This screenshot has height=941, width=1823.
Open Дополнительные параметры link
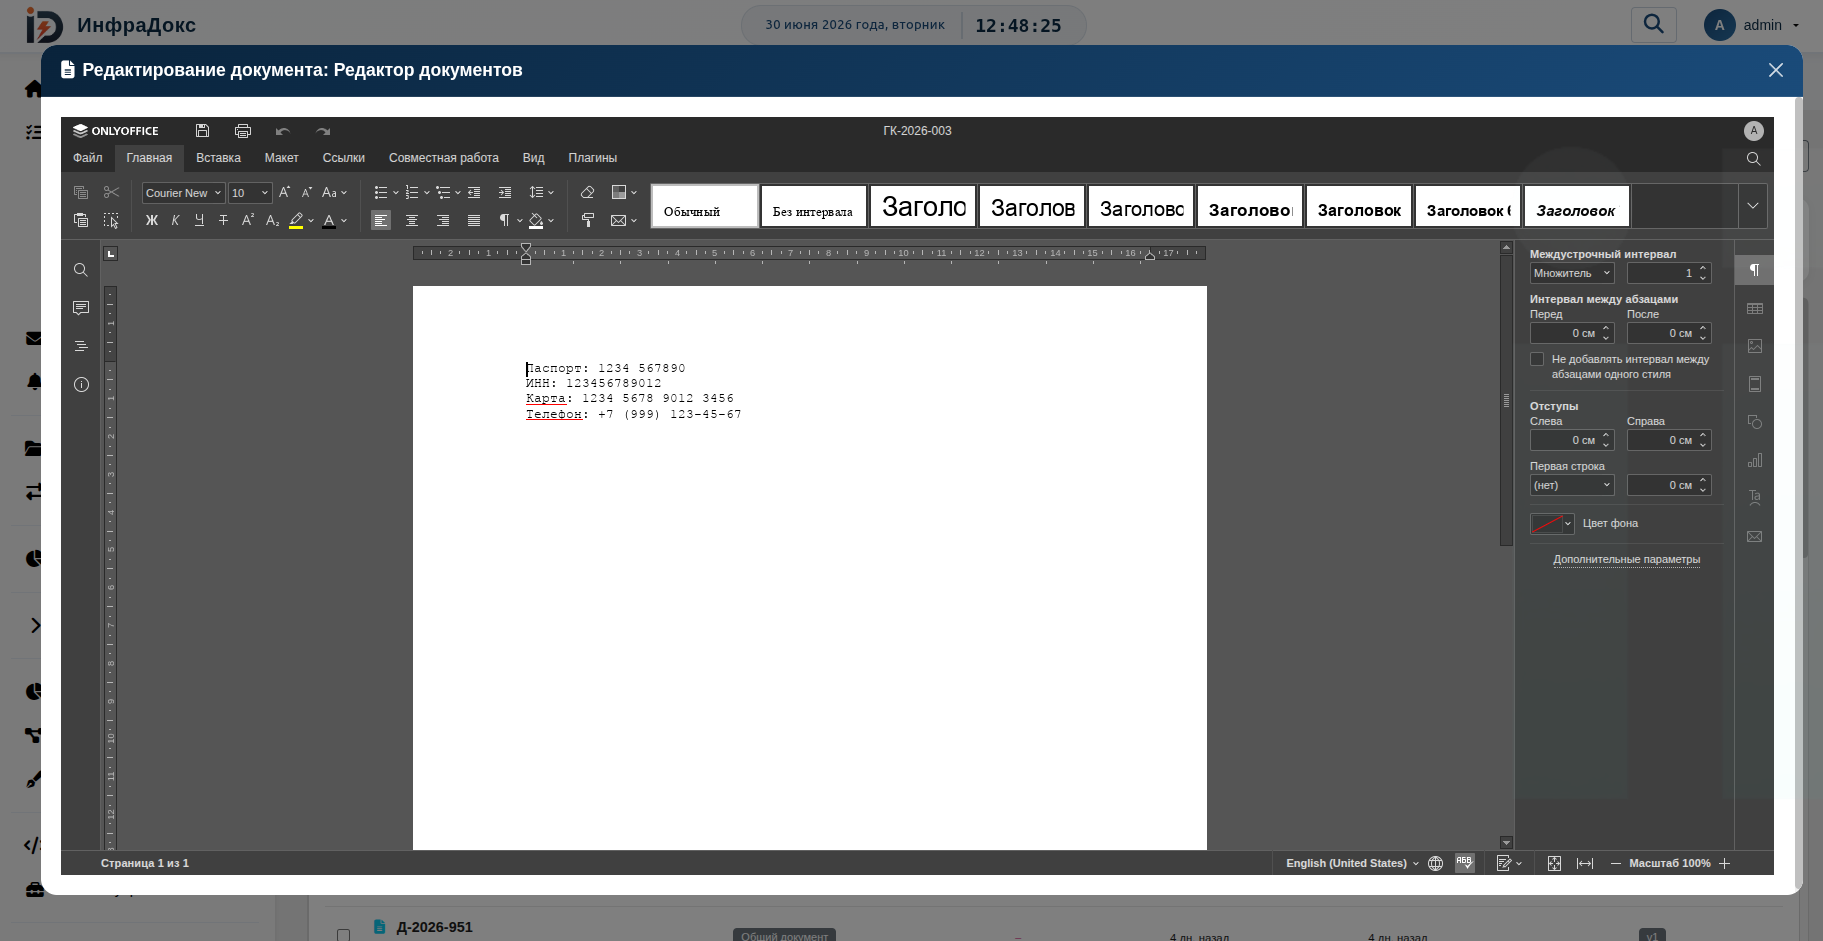(x=1626, y=559)
